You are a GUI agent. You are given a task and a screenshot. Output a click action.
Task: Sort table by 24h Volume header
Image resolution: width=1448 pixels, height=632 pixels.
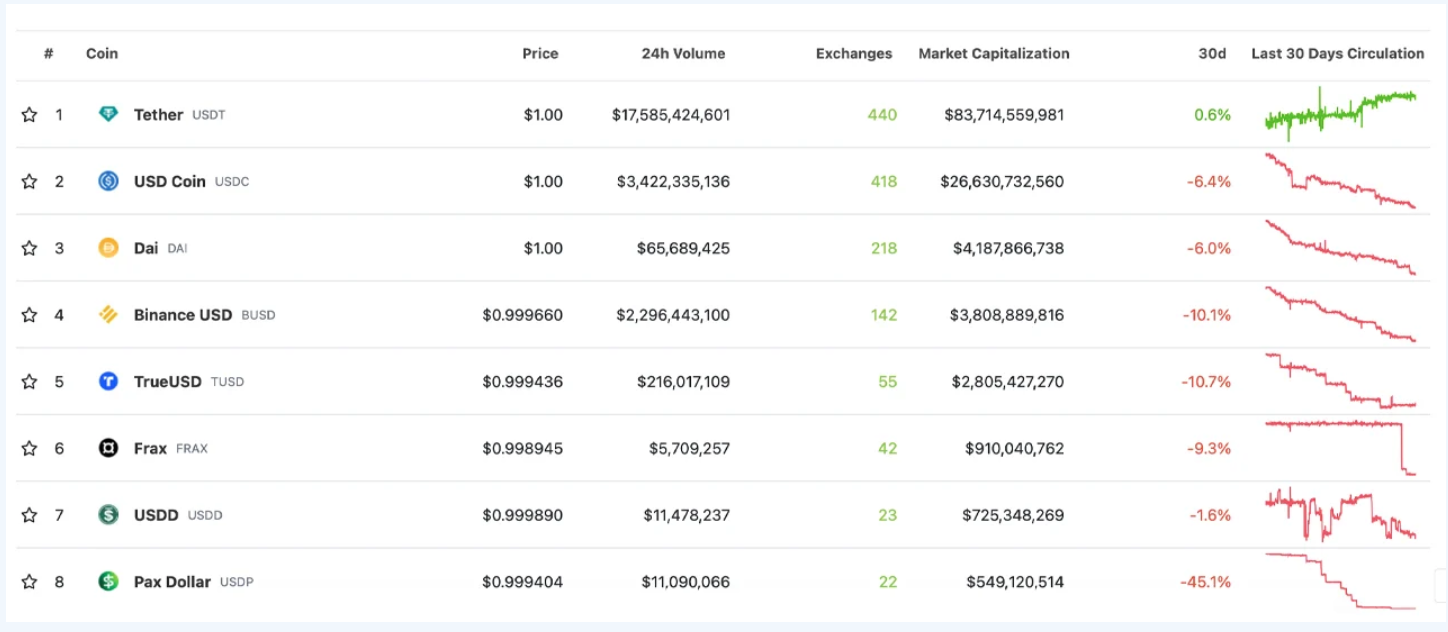tap(683, 54)
